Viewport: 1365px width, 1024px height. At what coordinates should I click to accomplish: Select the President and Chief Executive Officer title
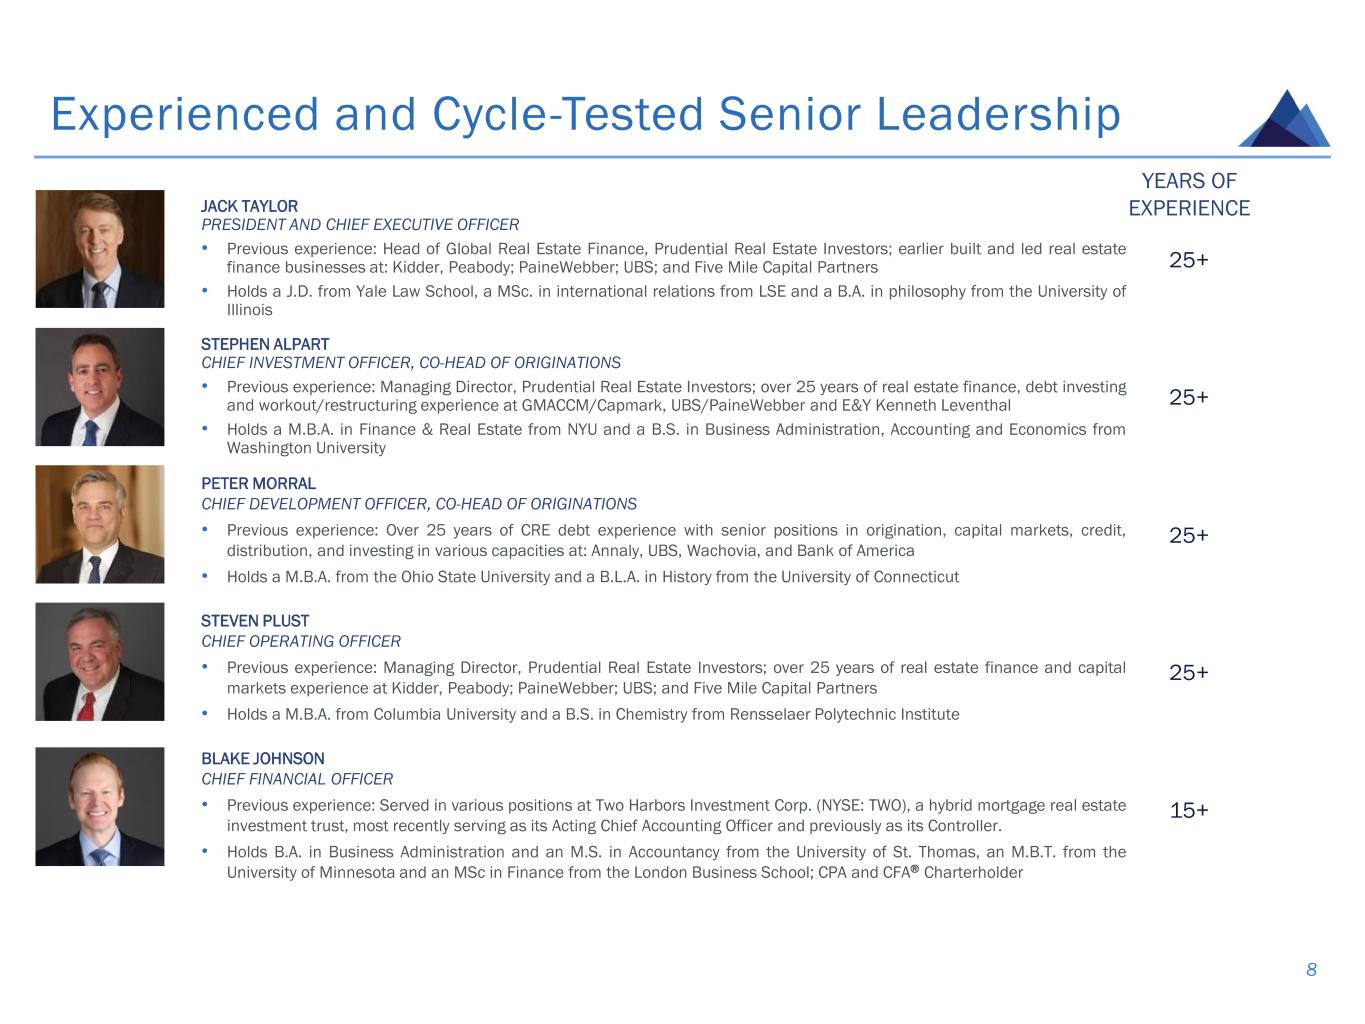(360, 225)
